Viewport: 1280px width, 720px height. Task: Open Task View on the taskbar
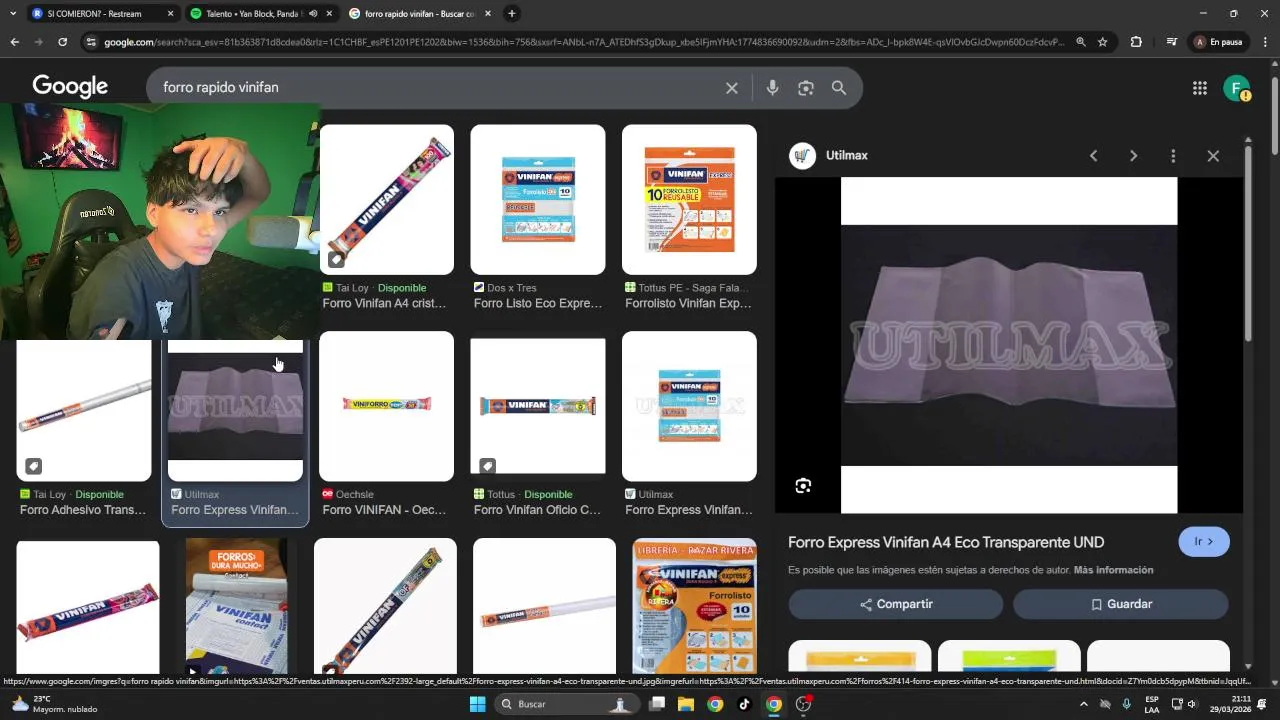point(657,704)
